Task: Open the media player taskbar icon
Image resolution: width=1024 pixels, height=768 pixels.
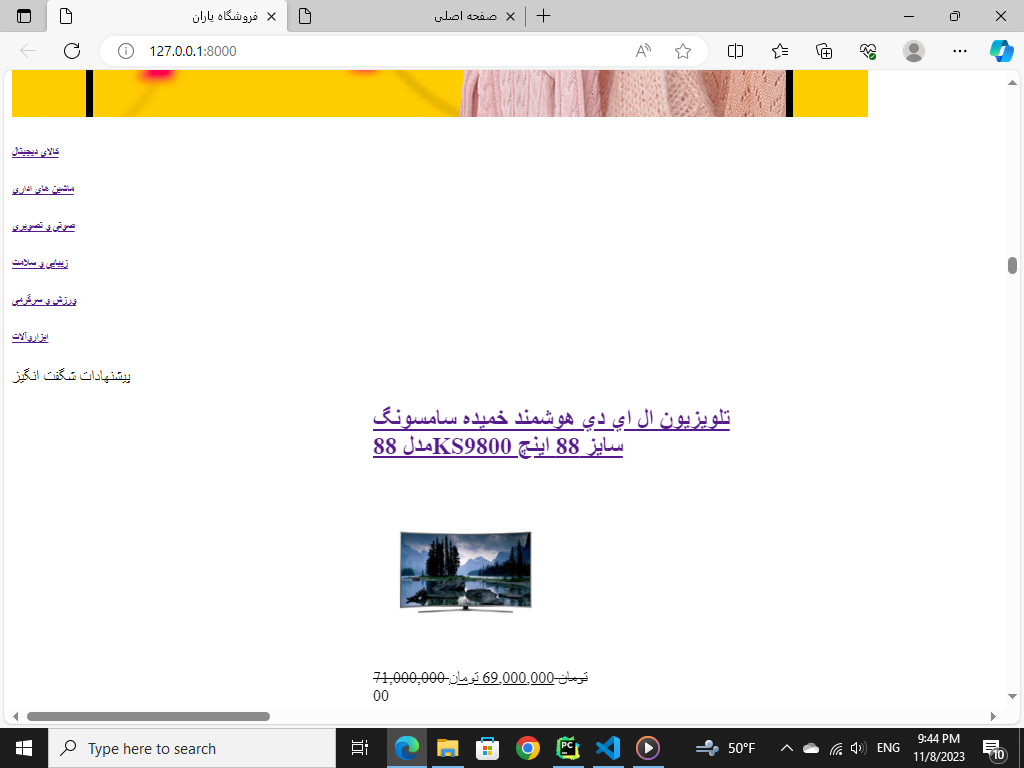Action: tap(648, 748)
